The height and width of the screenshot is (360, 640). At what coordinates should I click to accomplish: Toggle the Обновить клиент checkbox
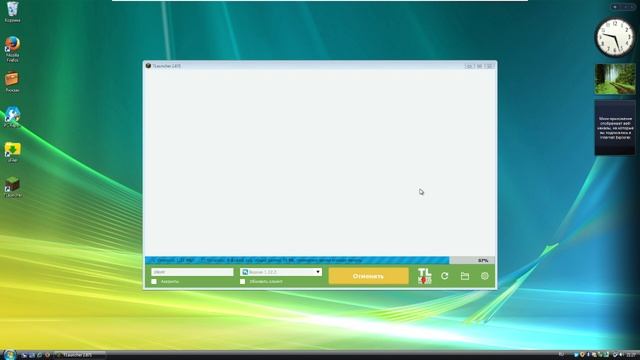coord(242,282)
